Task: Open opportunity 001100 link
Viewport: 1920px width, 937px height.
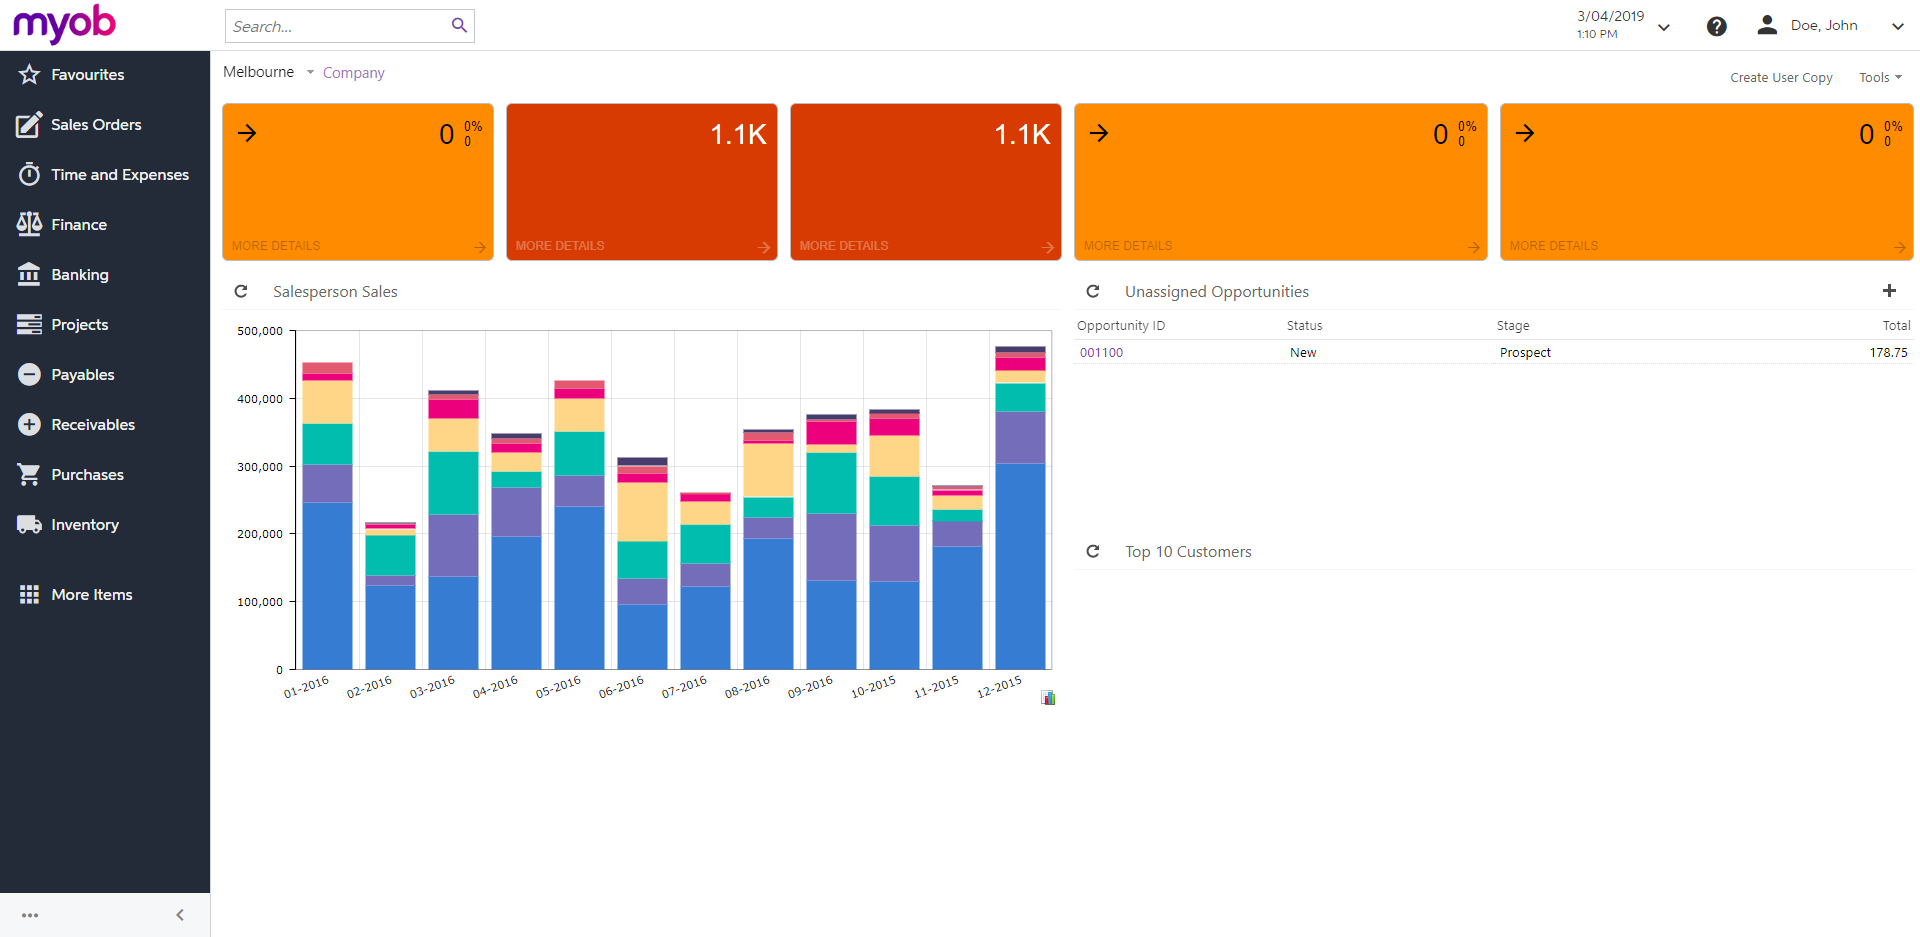Action: pyautogui.click(x=1101, y=353)
